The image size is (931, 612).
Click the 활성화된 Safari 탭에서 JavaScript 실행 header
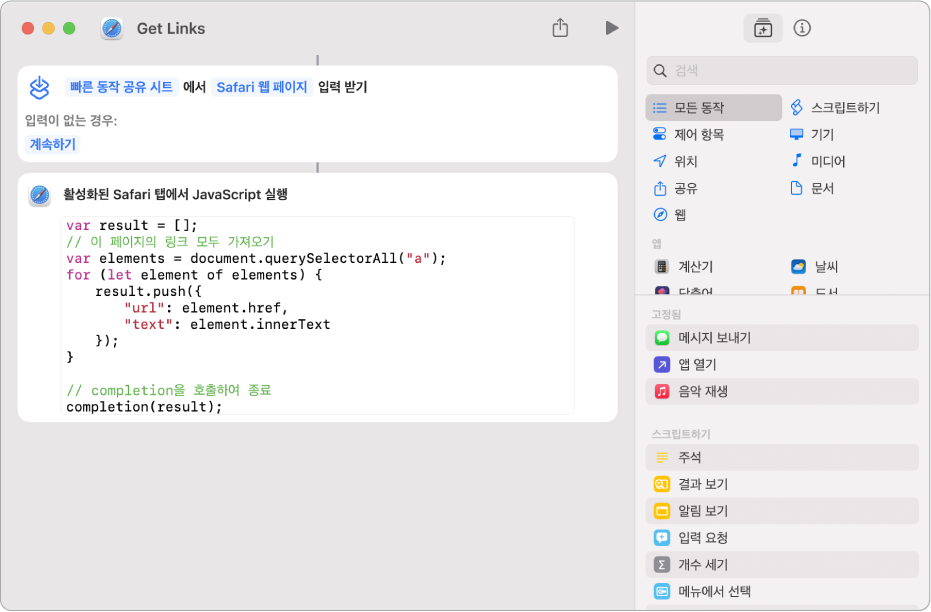pyautogui.click(x=176, y=195)
